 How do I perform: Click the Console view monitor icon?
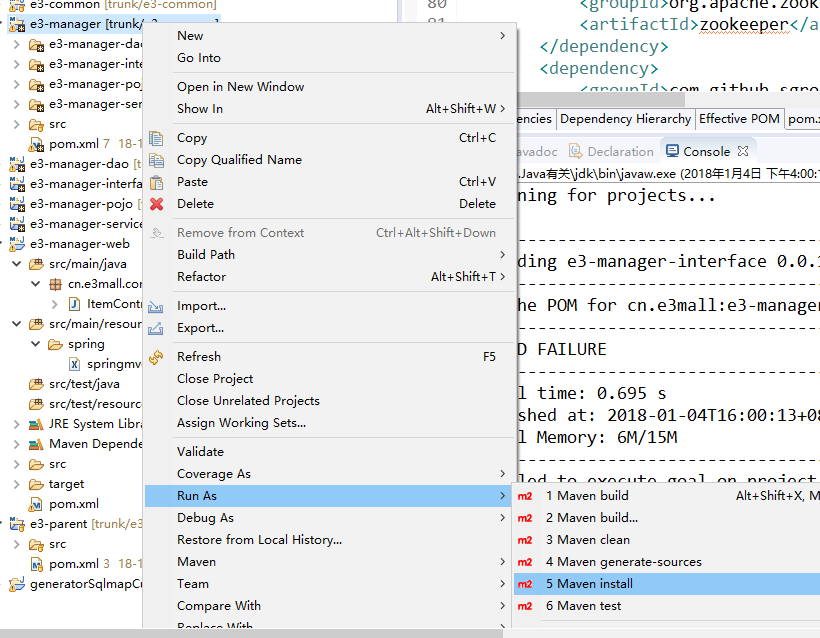(x=673, y=151)
